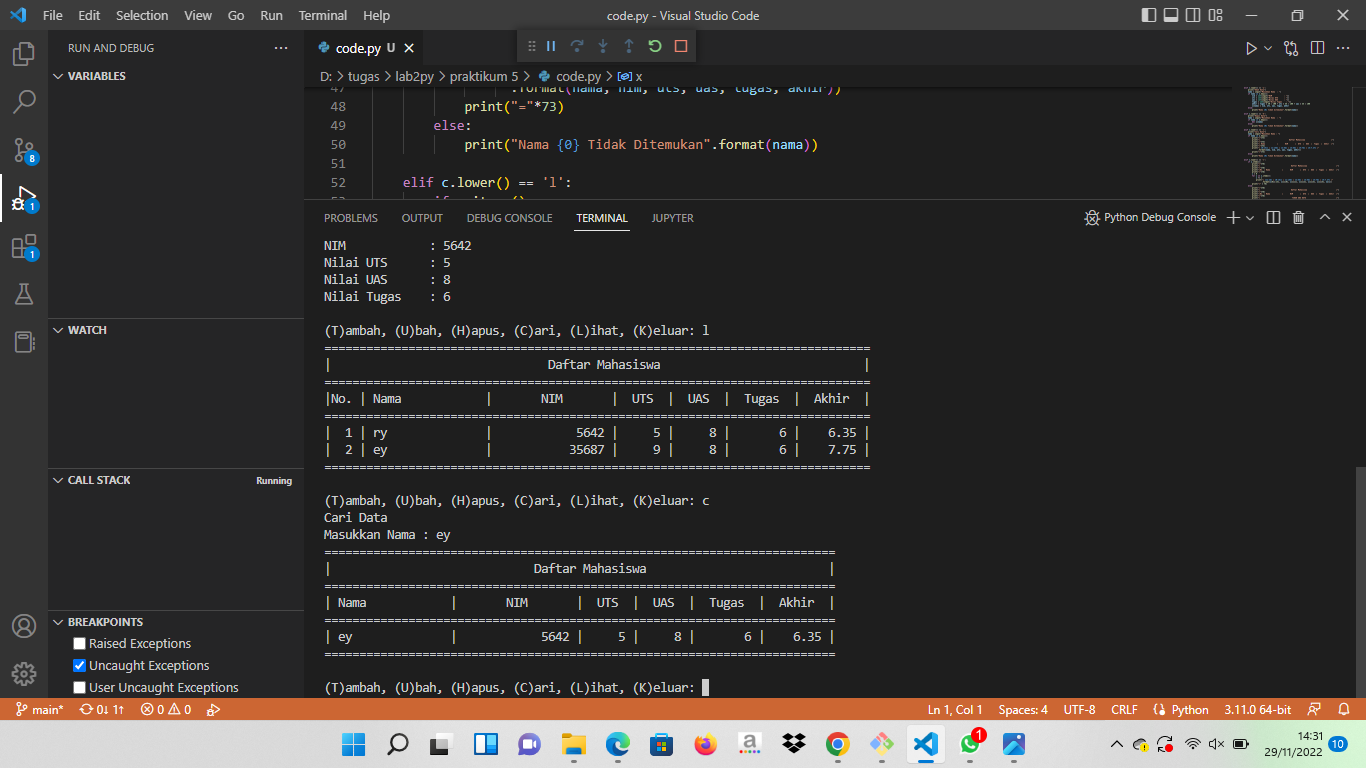
Task: Open the new terminal launch profile dropdown
Action: coord(1251,217)
